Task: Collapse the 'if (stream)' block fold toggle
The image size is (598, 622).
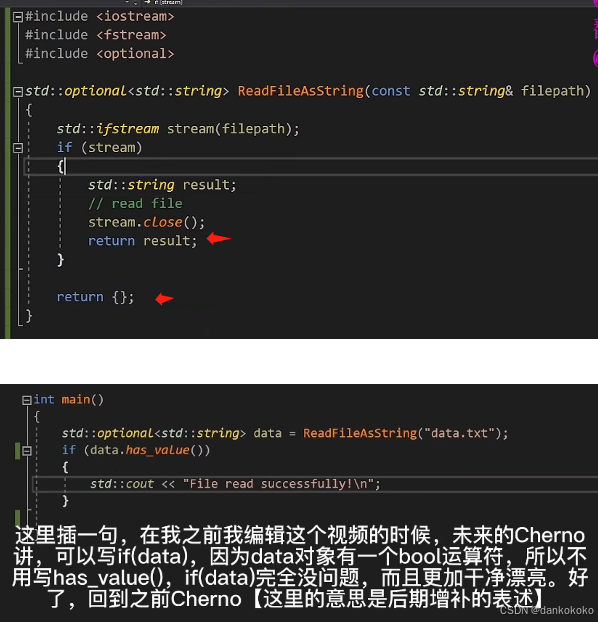Action: pyautogui.click(x=18, y=148)
